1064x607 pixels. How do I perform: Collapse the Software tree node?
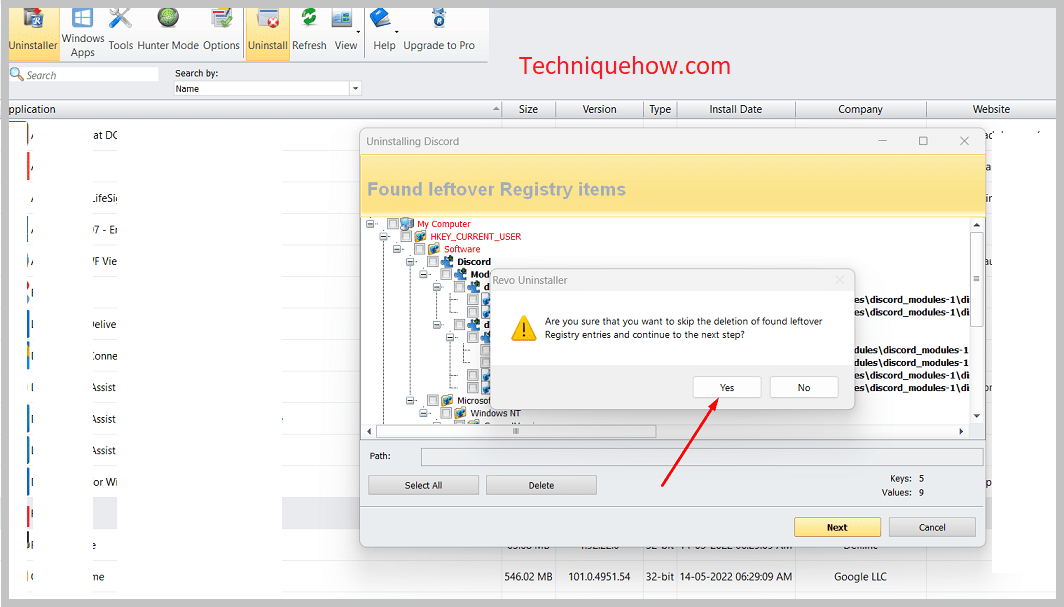397,249
